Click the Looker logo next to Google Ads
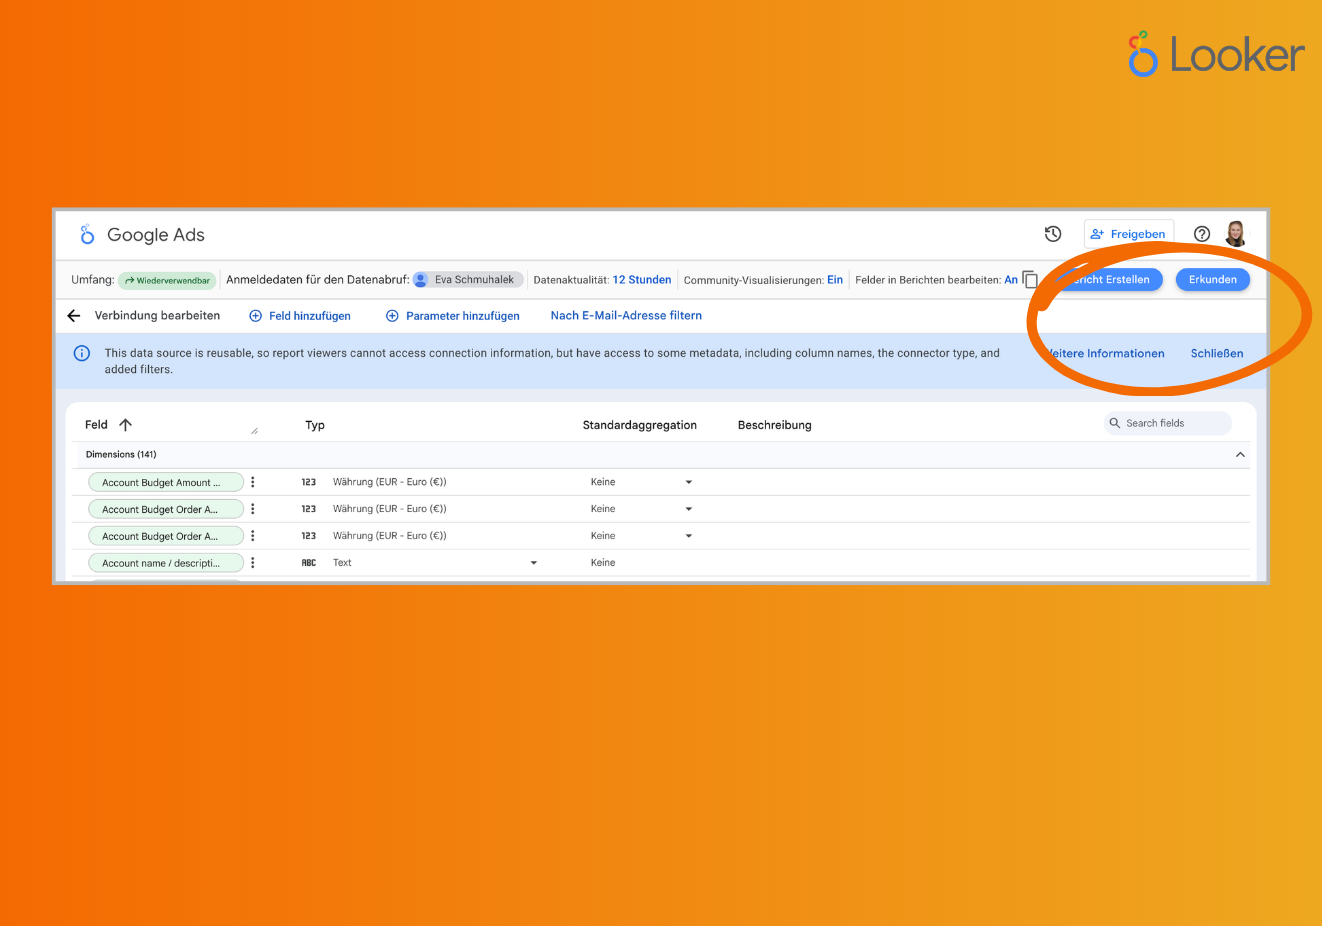Screen dimensions: 1322x926 (88, 235)
